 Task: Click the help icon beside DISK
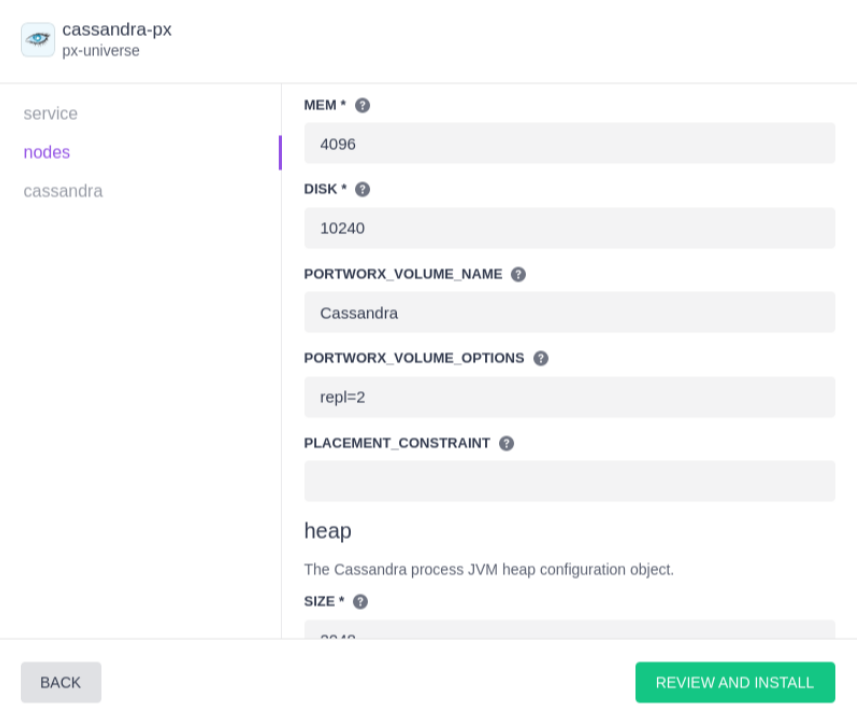pyautogui.click(x=363, y=189)
